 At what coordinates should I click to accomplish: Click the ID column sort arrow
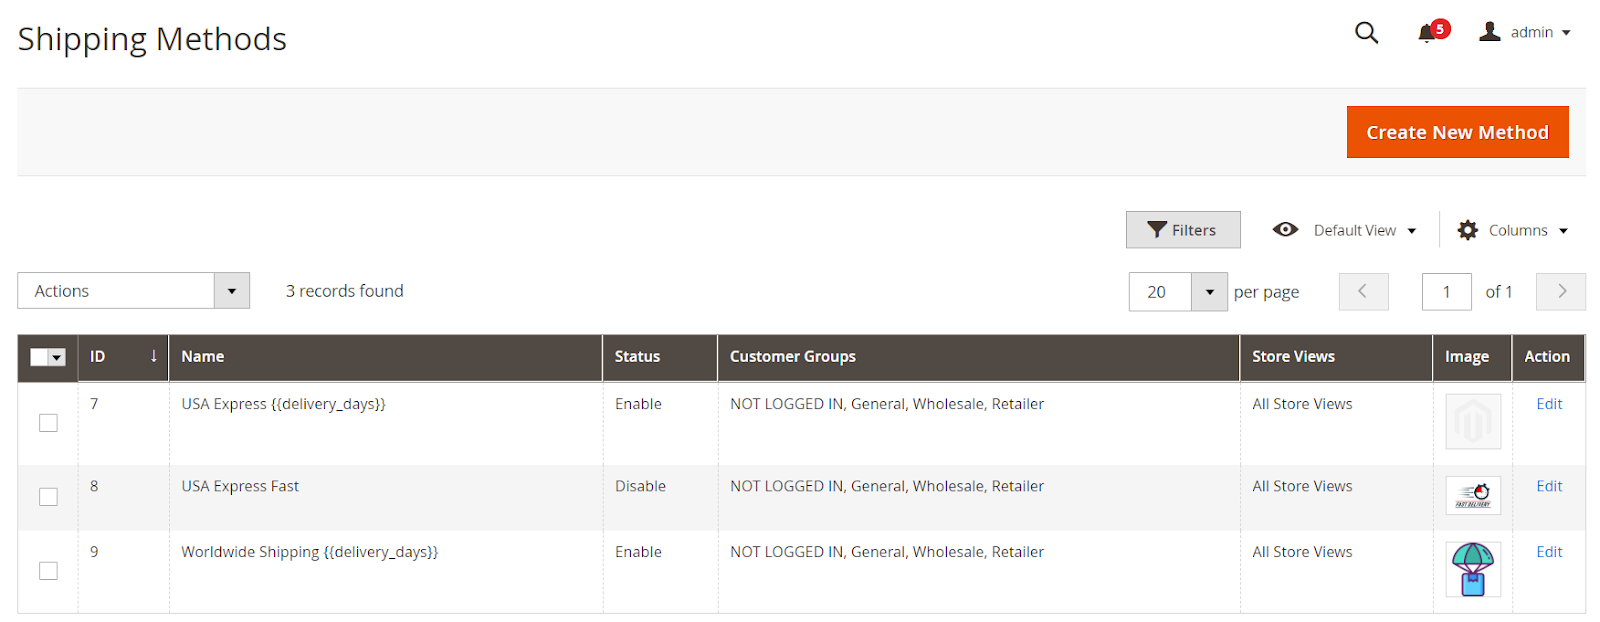pyautogui.click(x=153, y=356)
